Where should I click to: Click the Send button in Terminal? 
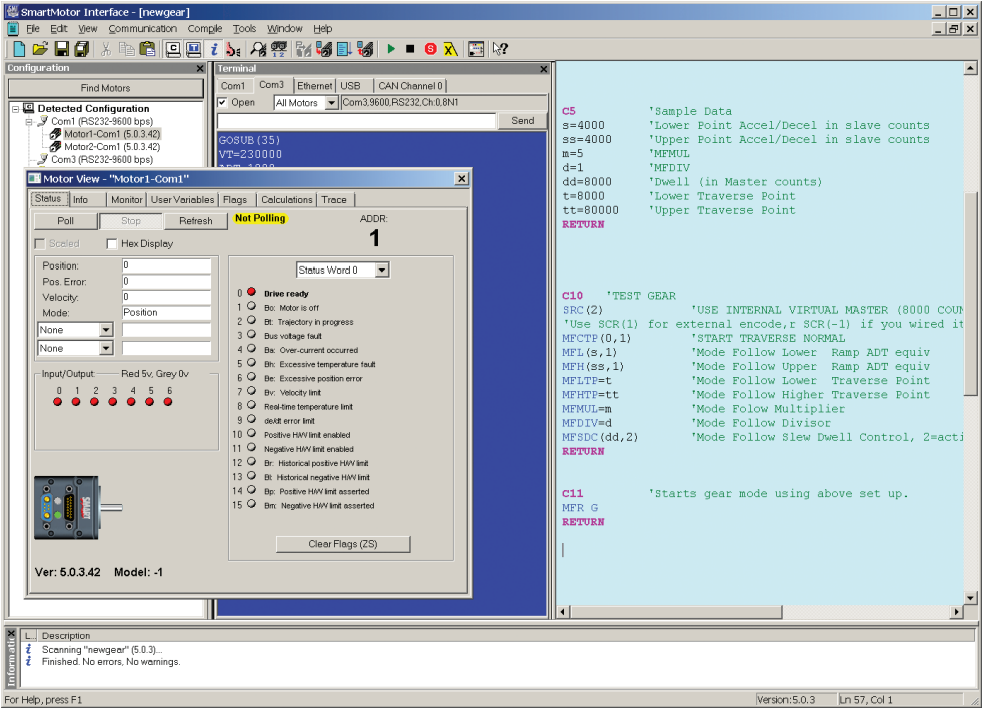523,120
